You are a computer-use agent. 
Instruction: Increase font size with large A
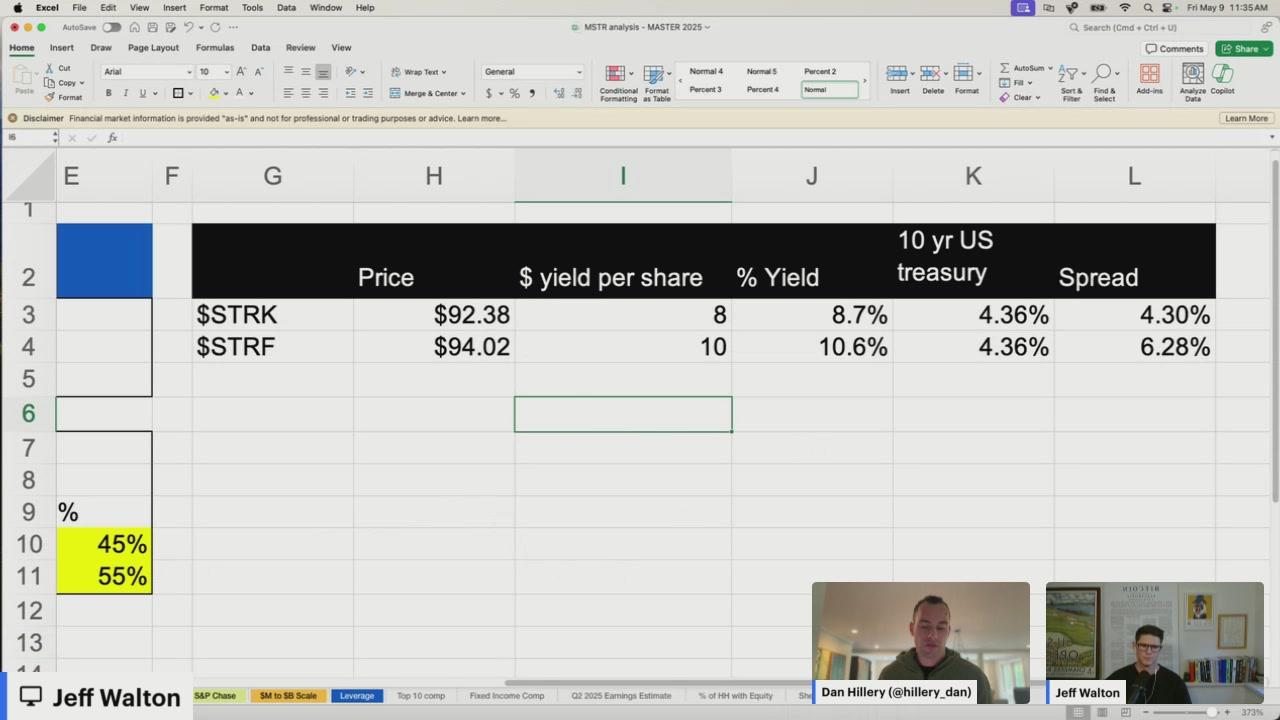point(241,72)
